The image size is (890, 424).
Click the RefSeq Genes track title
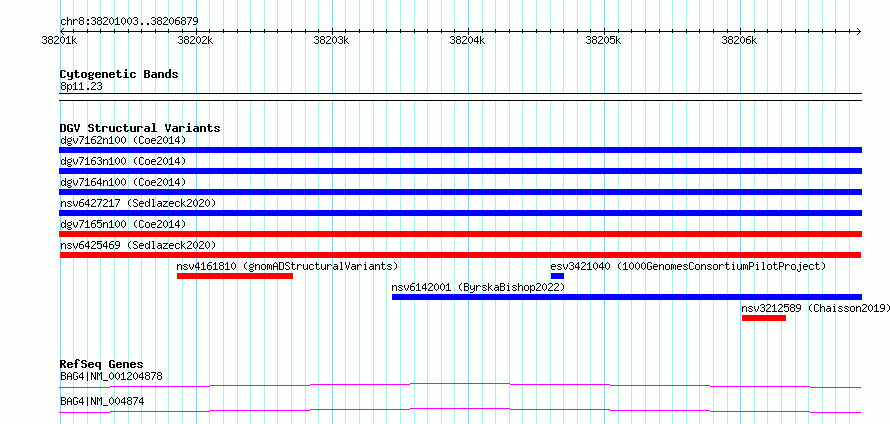tap(102, 364)
